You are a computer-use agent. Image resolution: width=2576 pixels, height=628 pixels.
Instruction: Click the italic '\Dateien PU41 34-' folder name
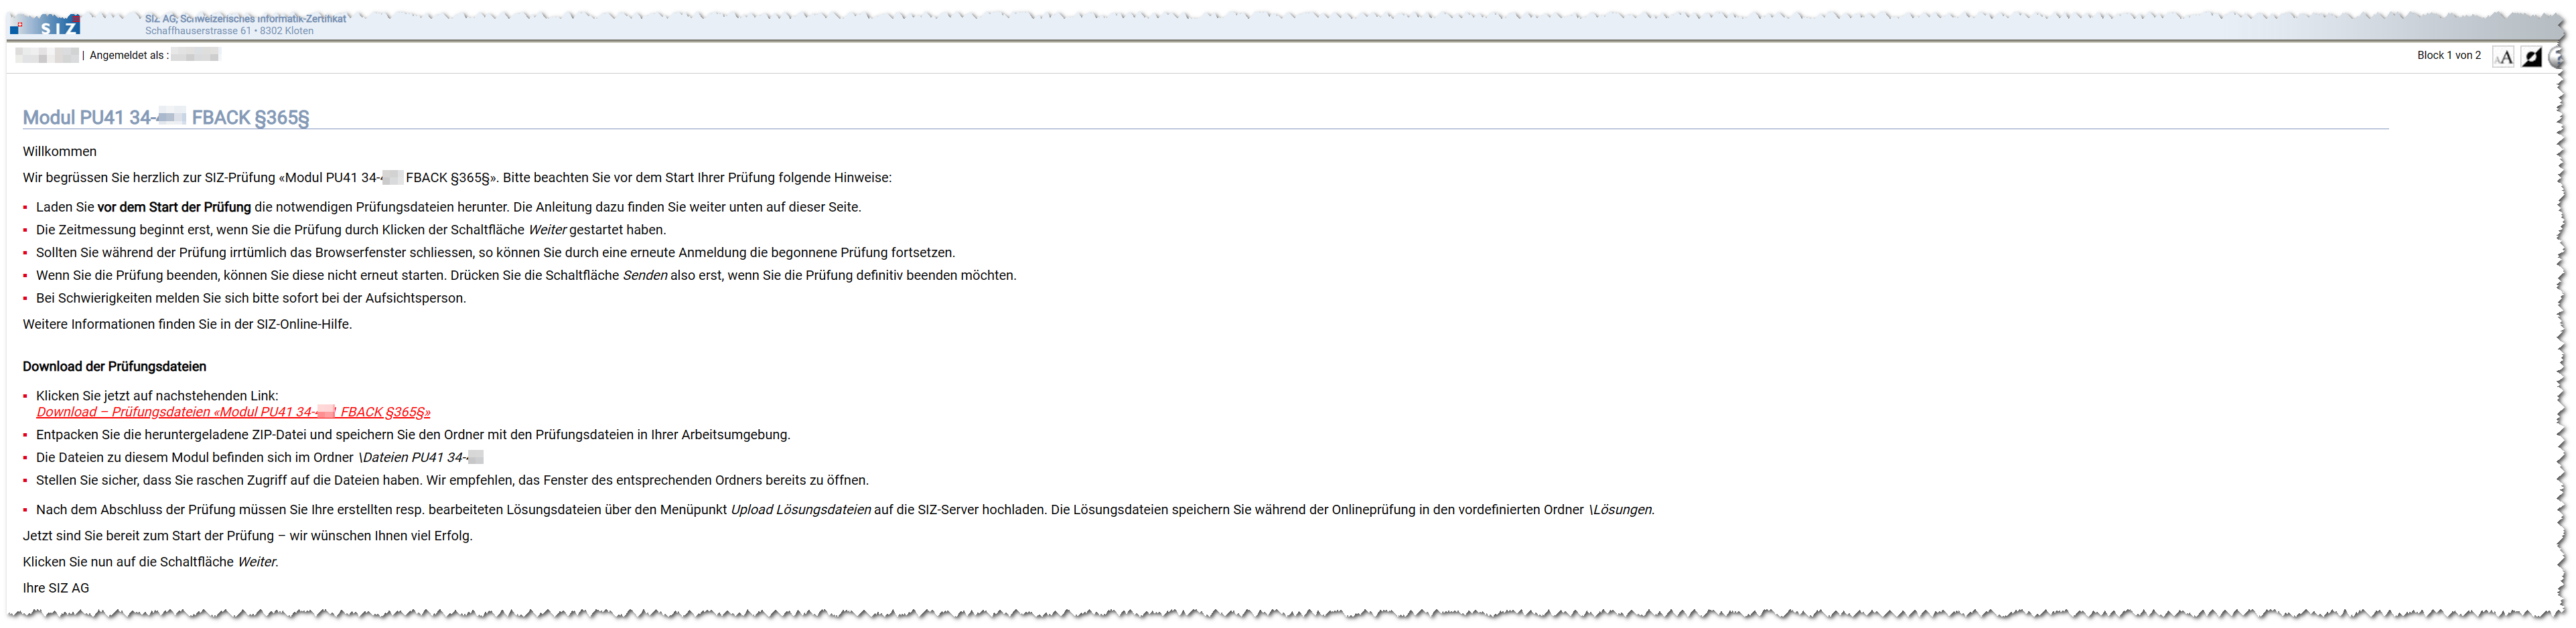pyautogui.click(x=421, y=457)
